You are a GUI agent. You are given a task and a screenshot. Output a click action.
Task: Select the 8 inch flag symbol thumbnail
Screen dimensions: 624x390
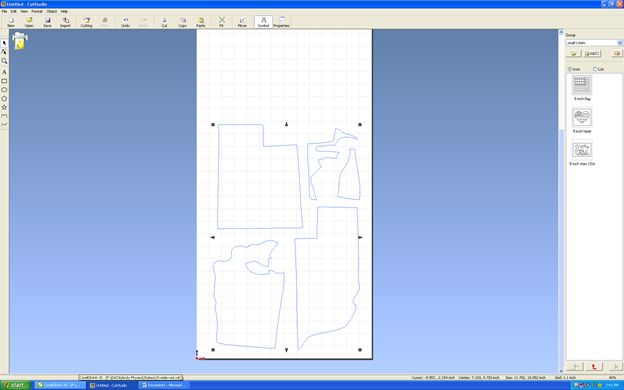(x=582, y=85)
